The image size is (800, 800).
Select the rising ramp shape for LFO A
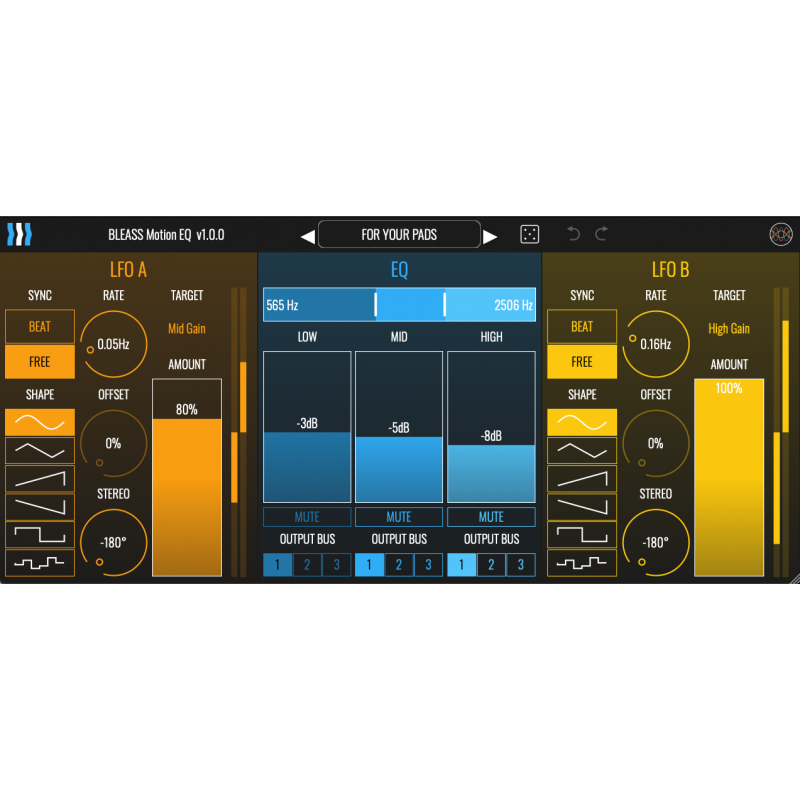[39, 480]
